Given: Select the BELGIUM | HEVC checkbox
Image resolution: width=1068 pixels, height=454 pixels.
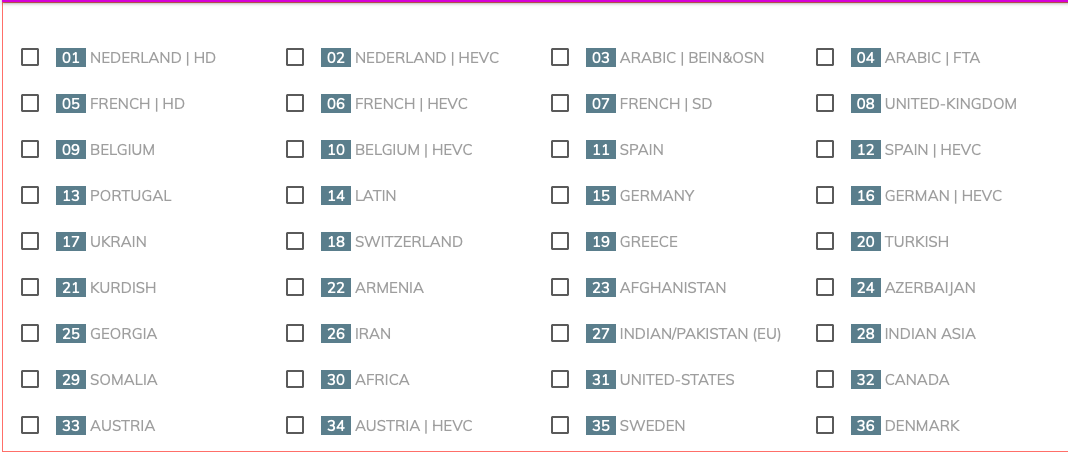Looking at the screenshot, I should click(x=295, y=149).
